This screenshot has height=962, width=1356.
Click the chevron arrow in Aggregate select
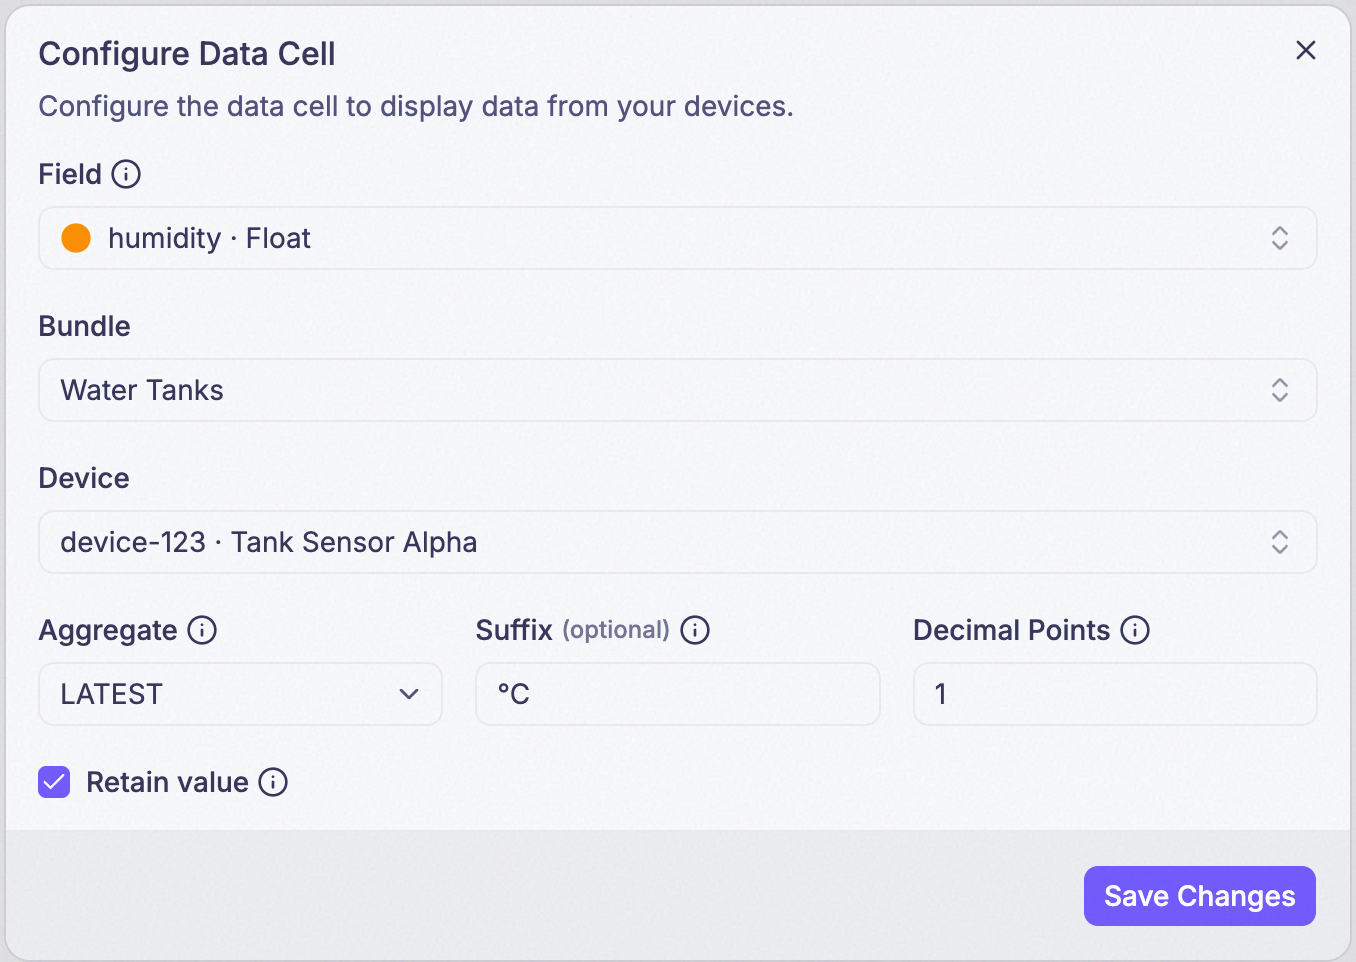409,694
